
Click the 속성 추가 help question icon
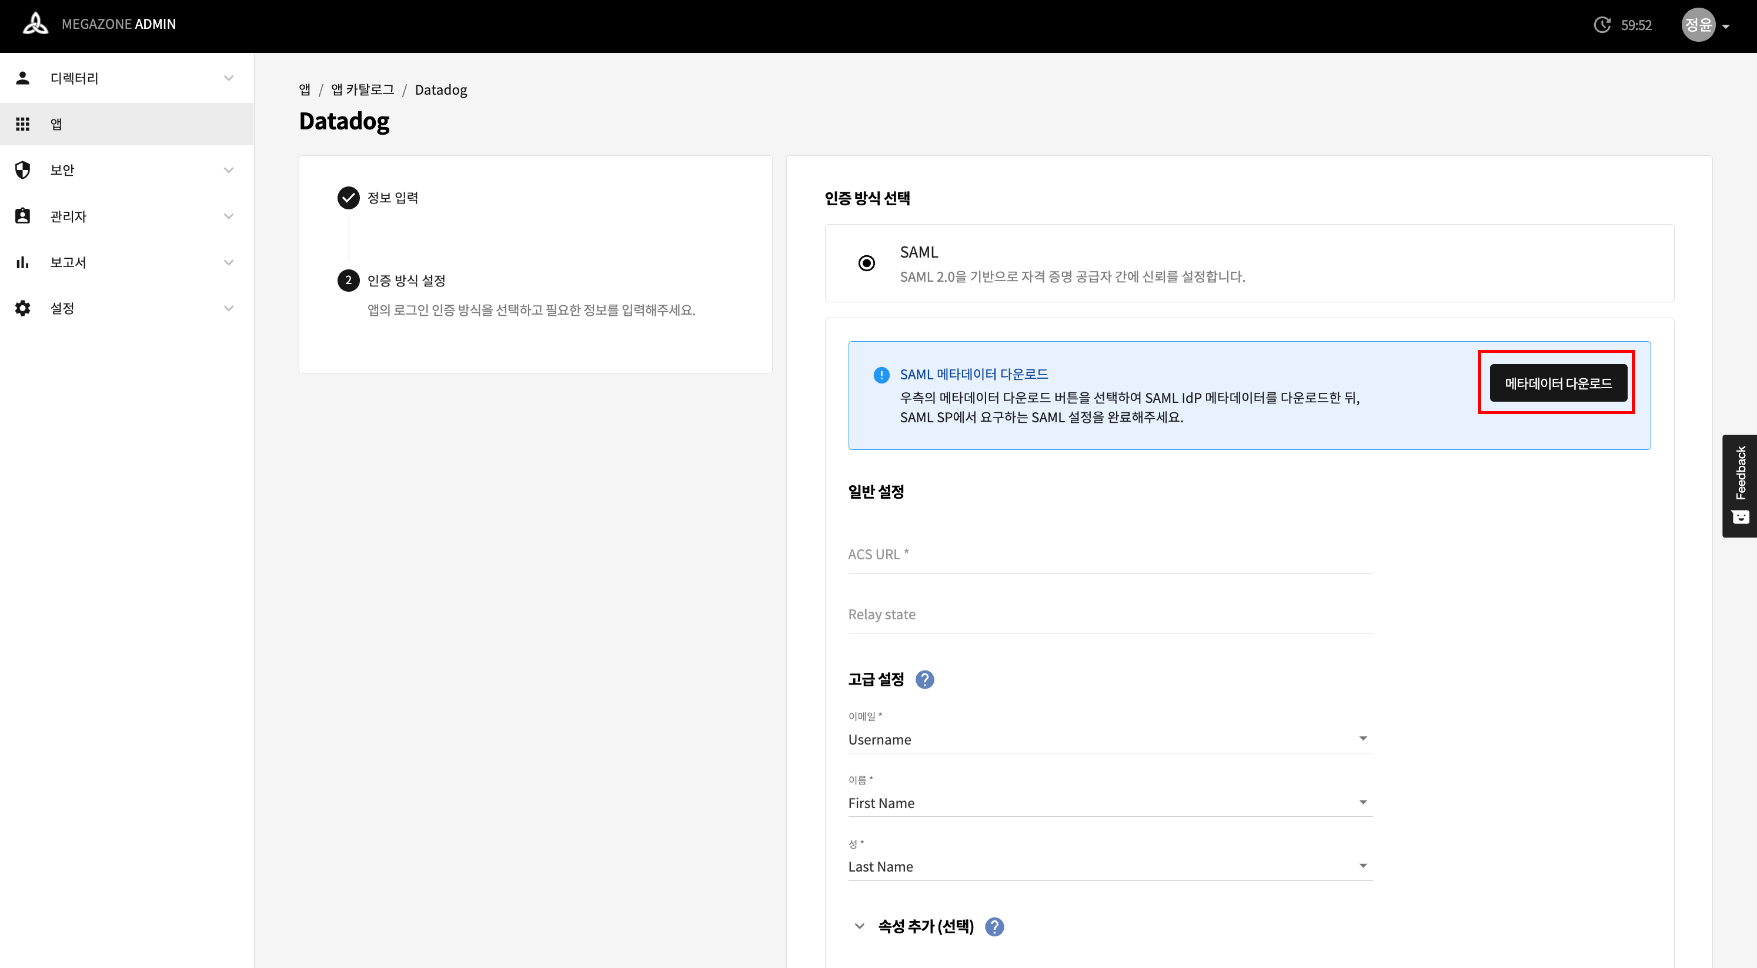point(995,927)
